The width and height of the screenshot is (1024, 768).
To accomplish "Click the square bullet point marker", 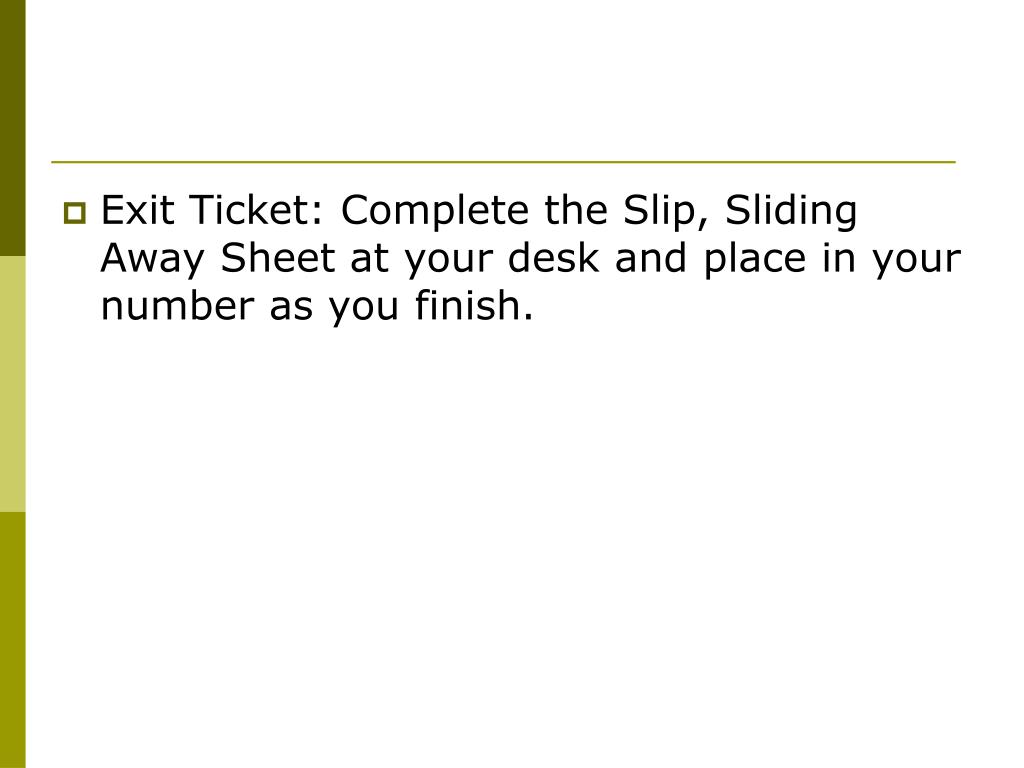I will 75,213.
